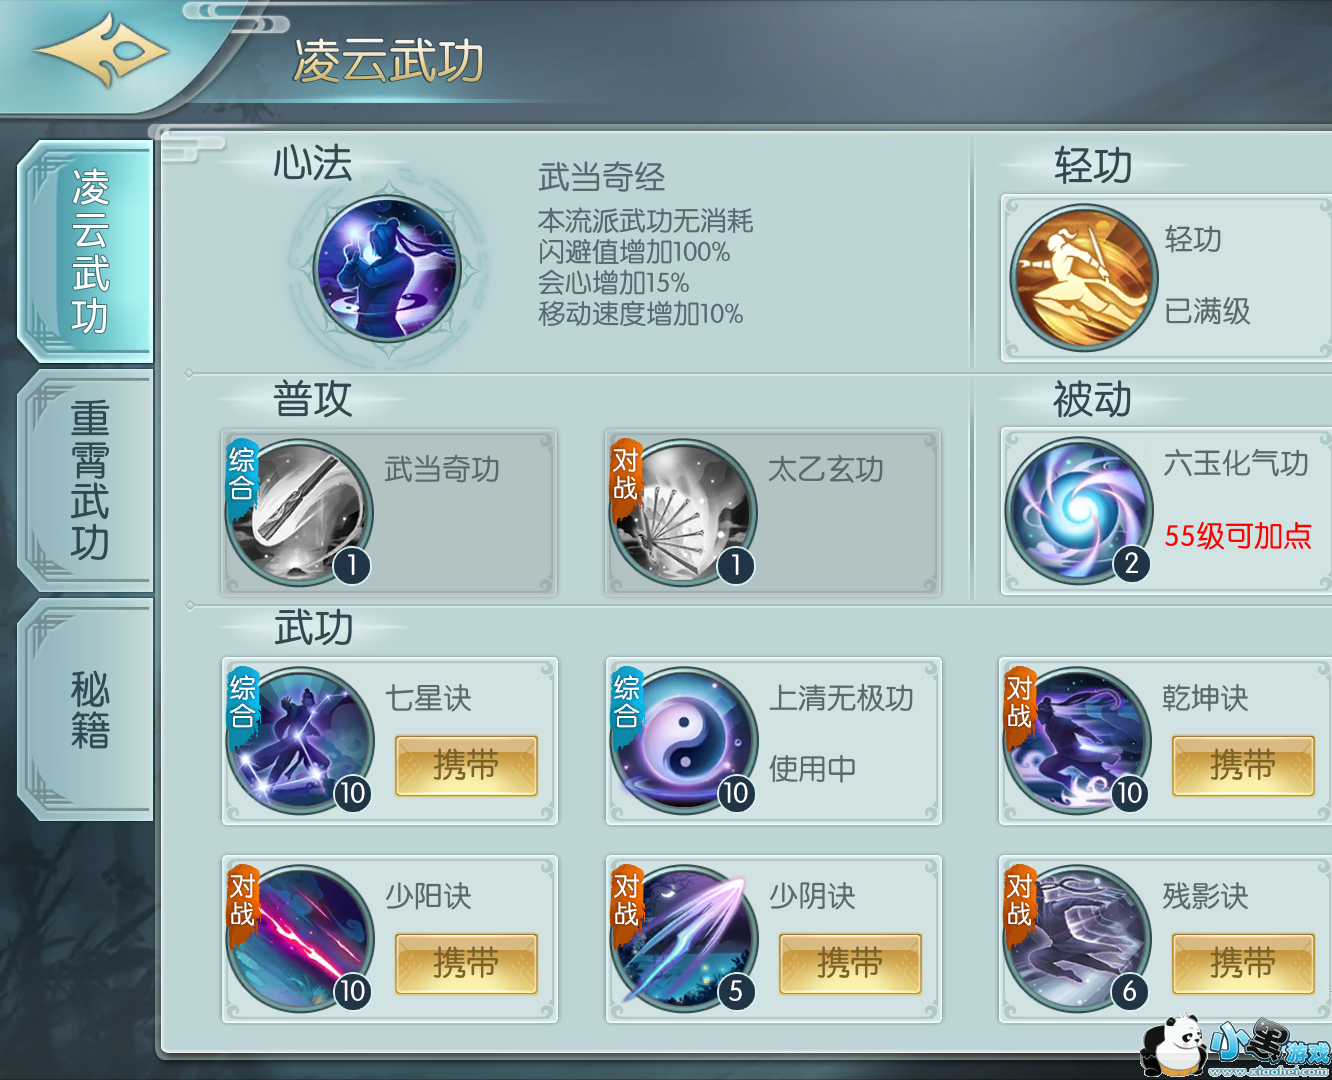Image resolution: width=1332 pixels, height=1080 pixels.
Task: Click 携带 button under 少阳诀
Action: point(466,964)
